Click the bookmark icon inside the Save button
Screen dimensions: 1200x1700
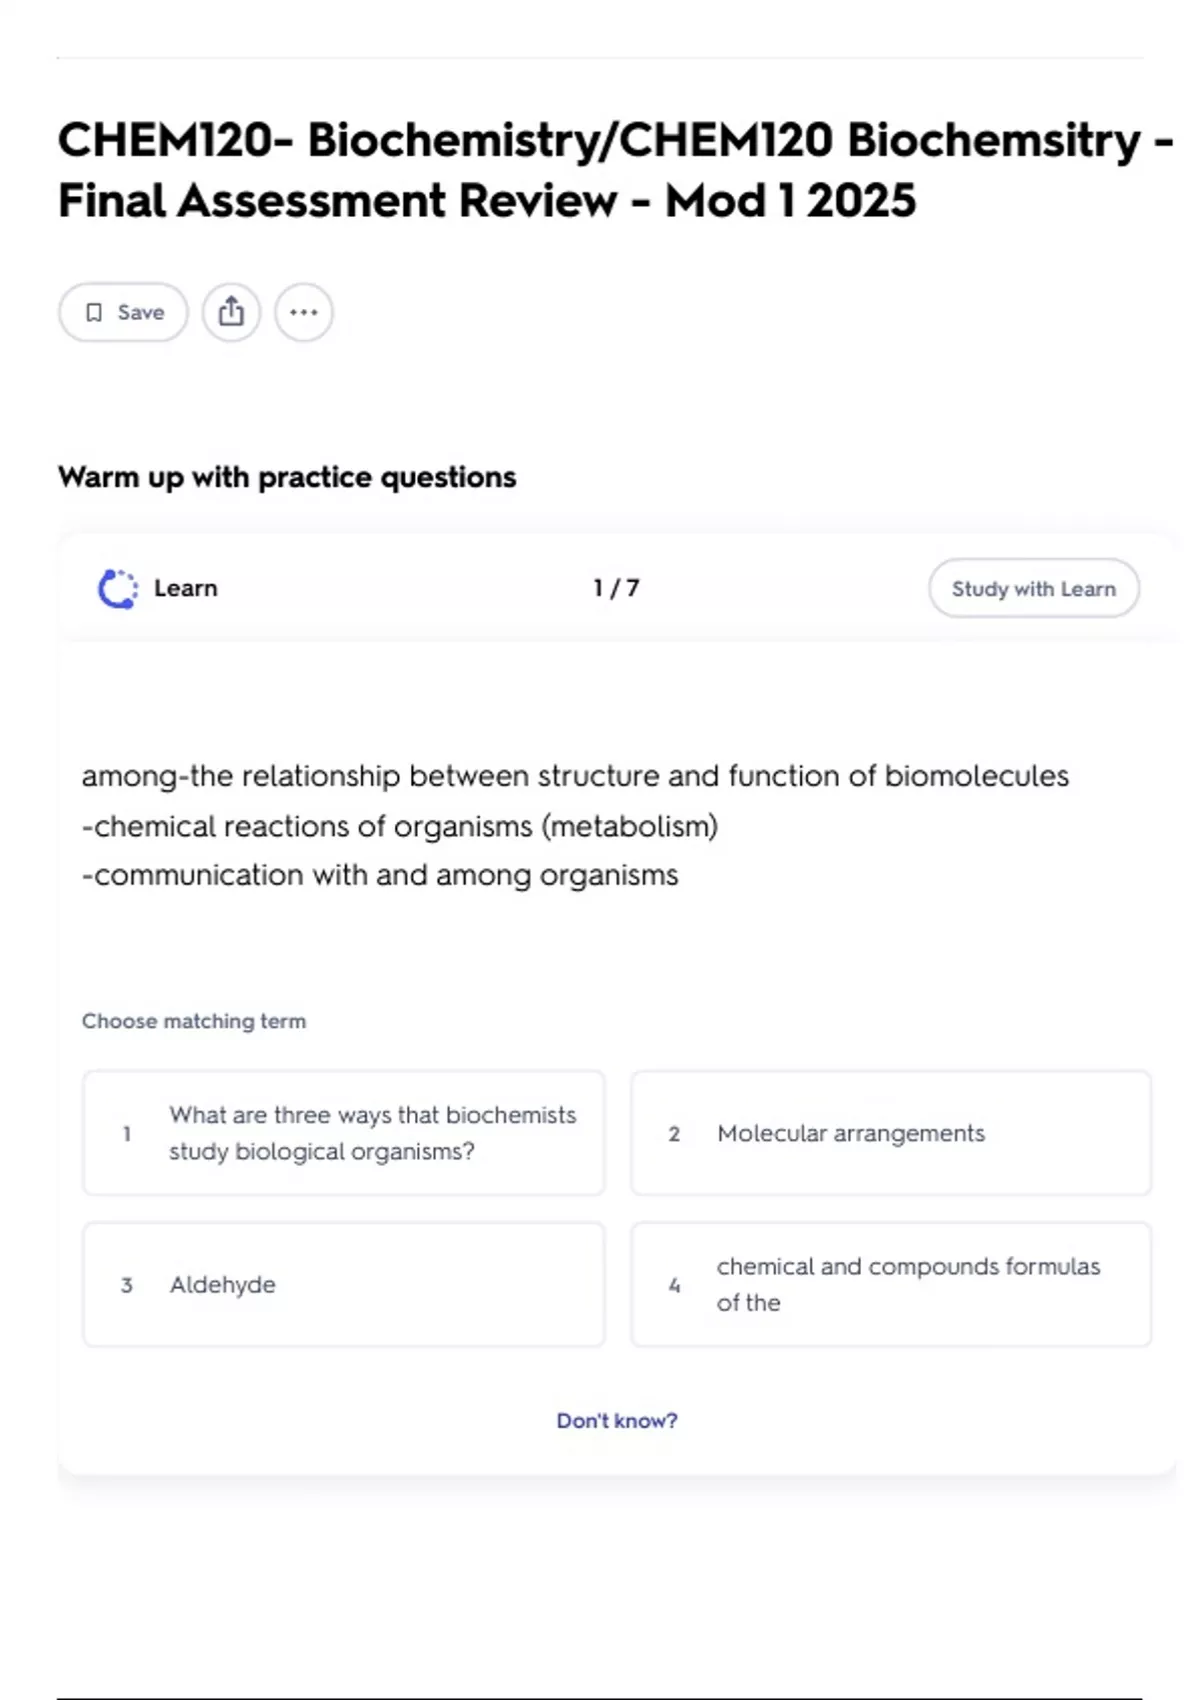click(x=95, y=312)
